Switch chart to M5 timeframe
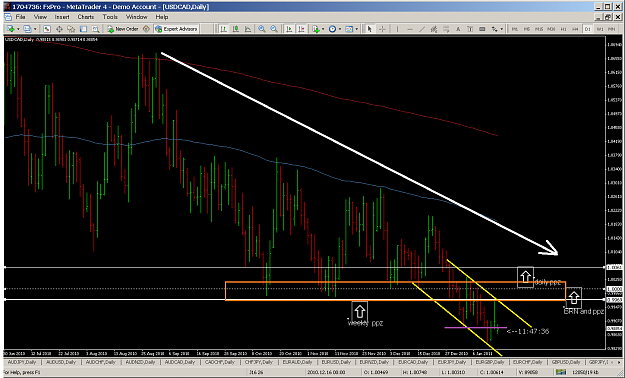Image resolution: width=625 pixels, height=378 pixels. (527, 29)
